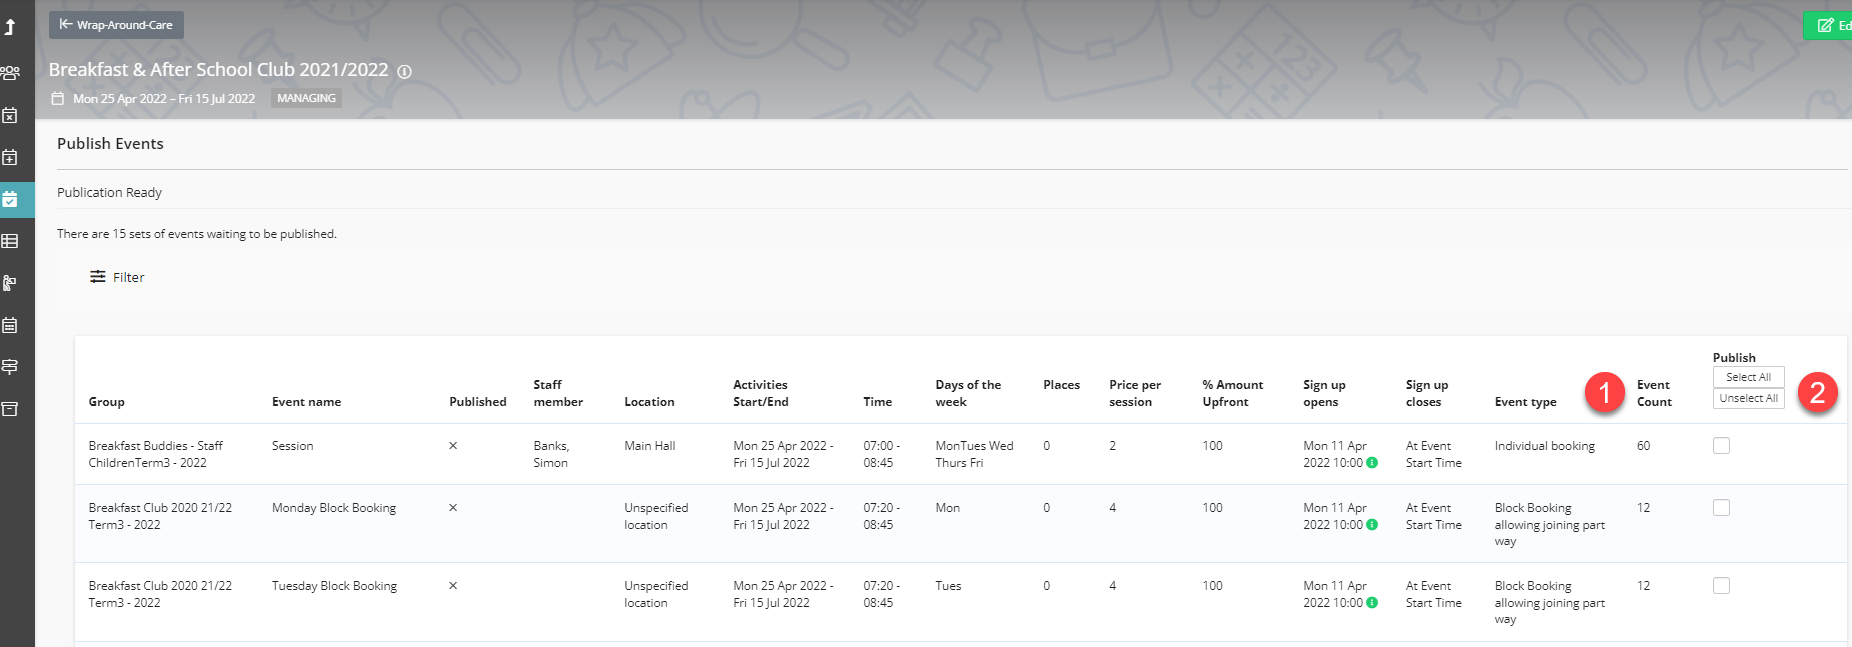The height and width of the screenshot is (647, 1852).
Task: Go back to Wrap-Around-Care
Action: tap(116, 25)
